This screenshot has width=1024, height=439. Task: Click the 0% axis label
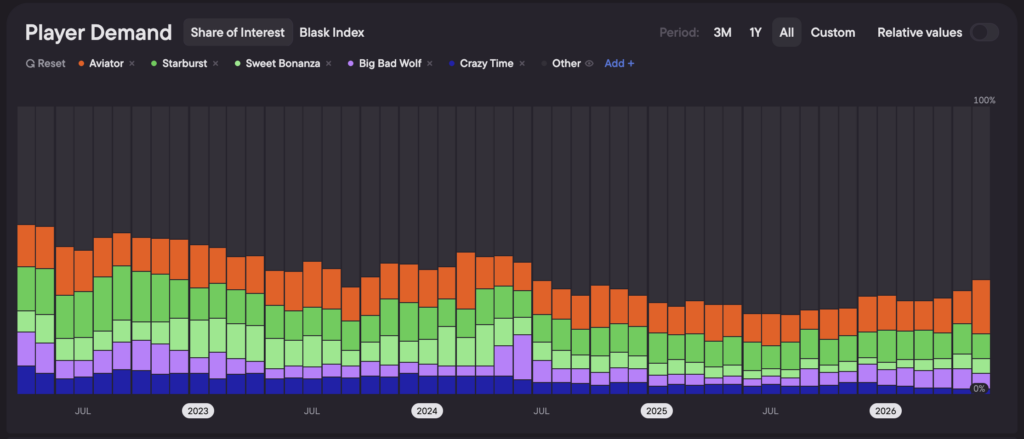pyautogui.click(x=980, y=388)
